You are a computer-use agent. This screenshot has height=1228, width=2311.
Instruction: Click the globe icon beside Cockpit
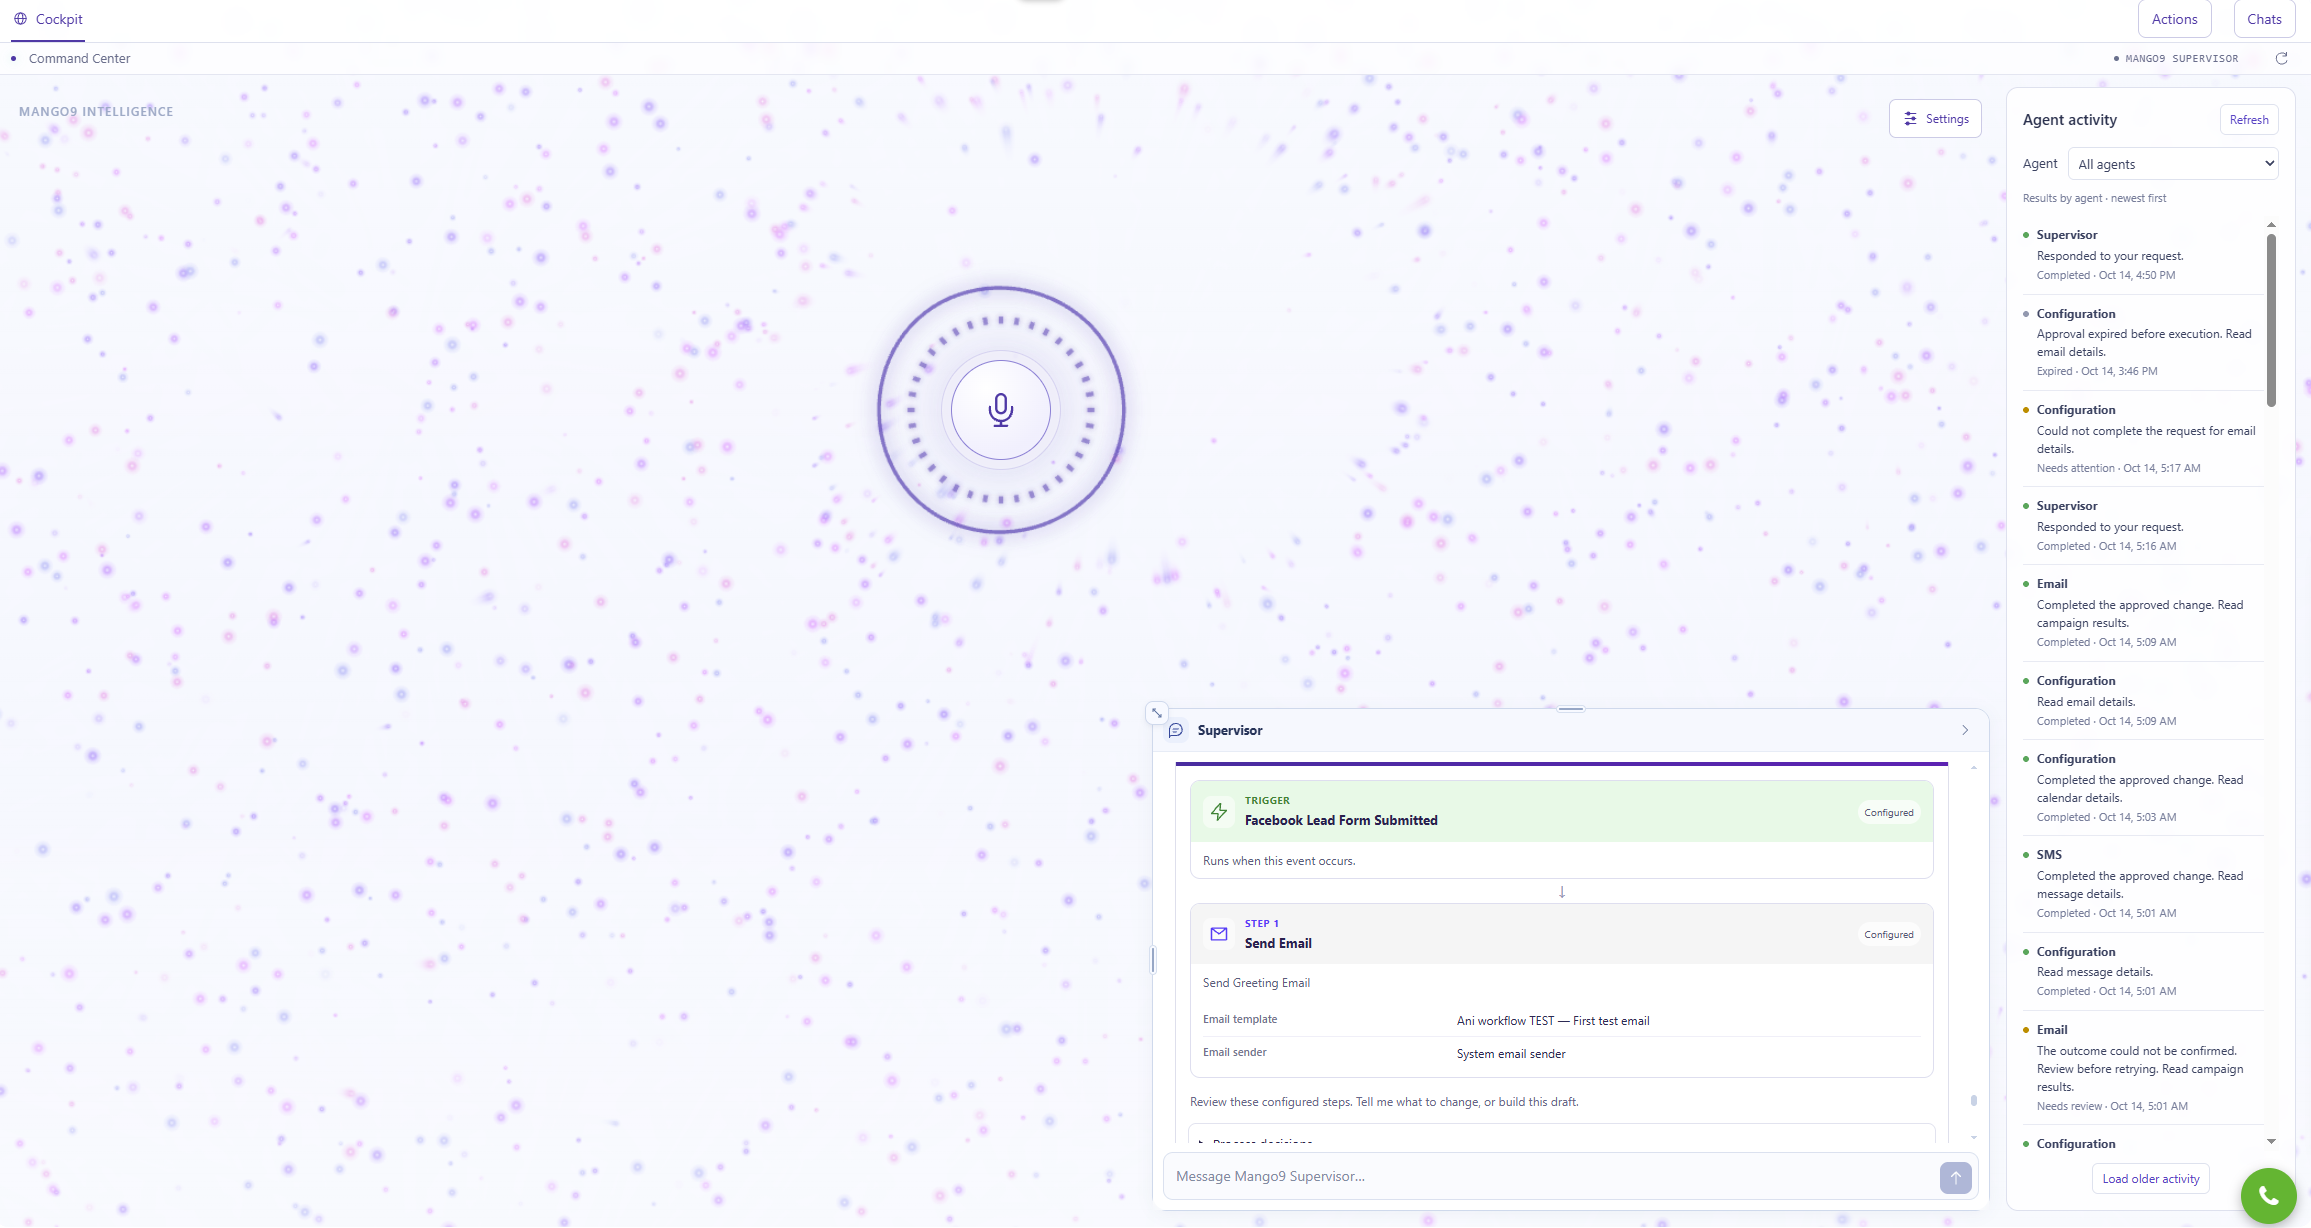(20, 19)
